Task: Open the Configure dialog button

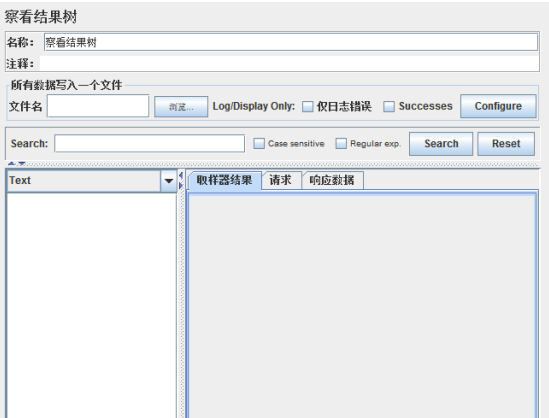Action: pyautogui.click(x=498, y=106)
